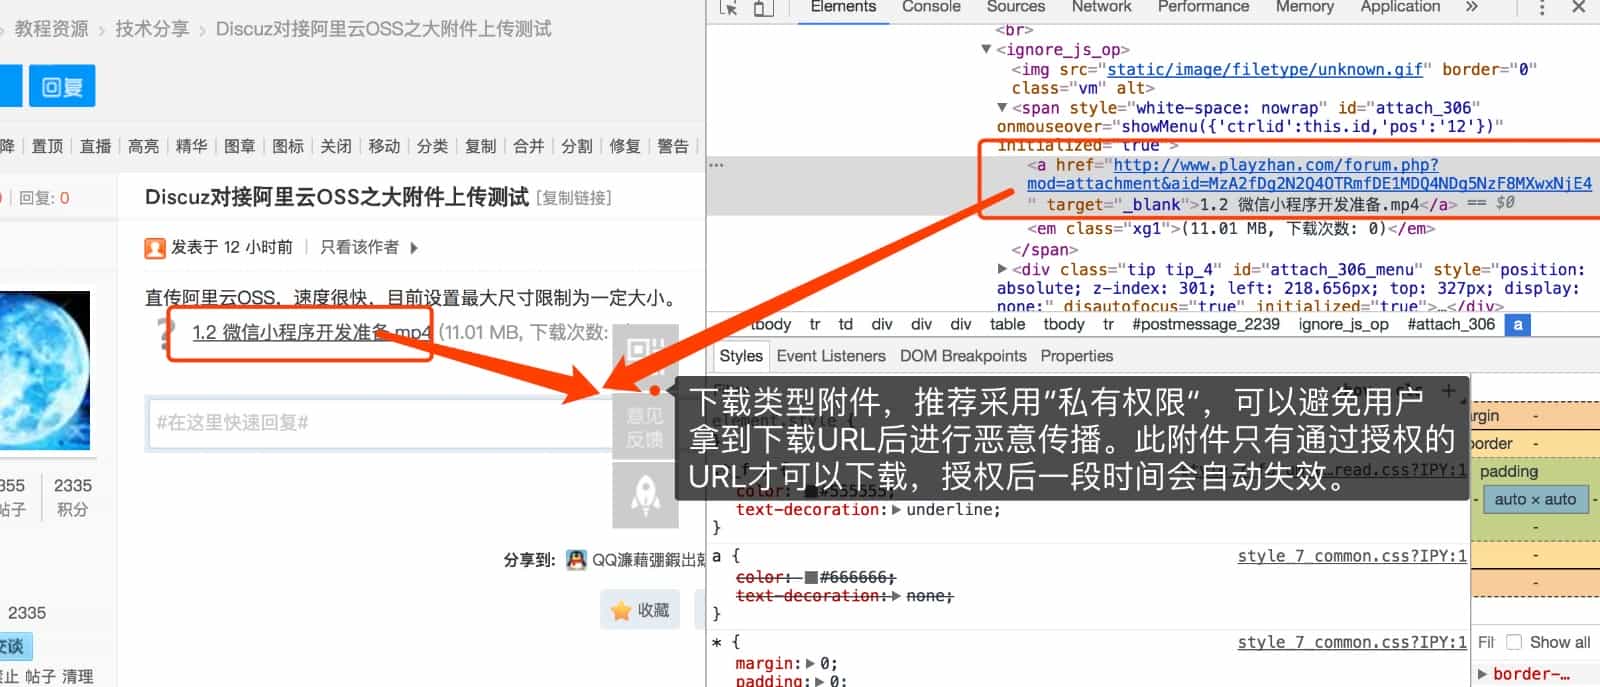Viewport: 1600px width, 687px height.
Task: Open the 技术分享 breadcrumb link
Action: (x=152, y=29)
